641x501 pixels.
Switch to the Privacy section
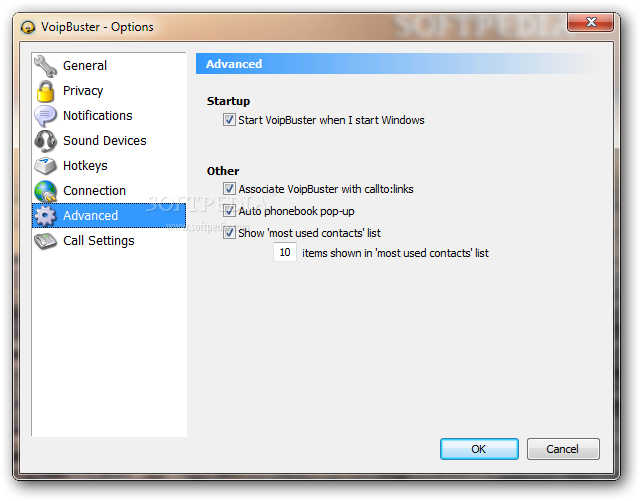coord(109,91)
